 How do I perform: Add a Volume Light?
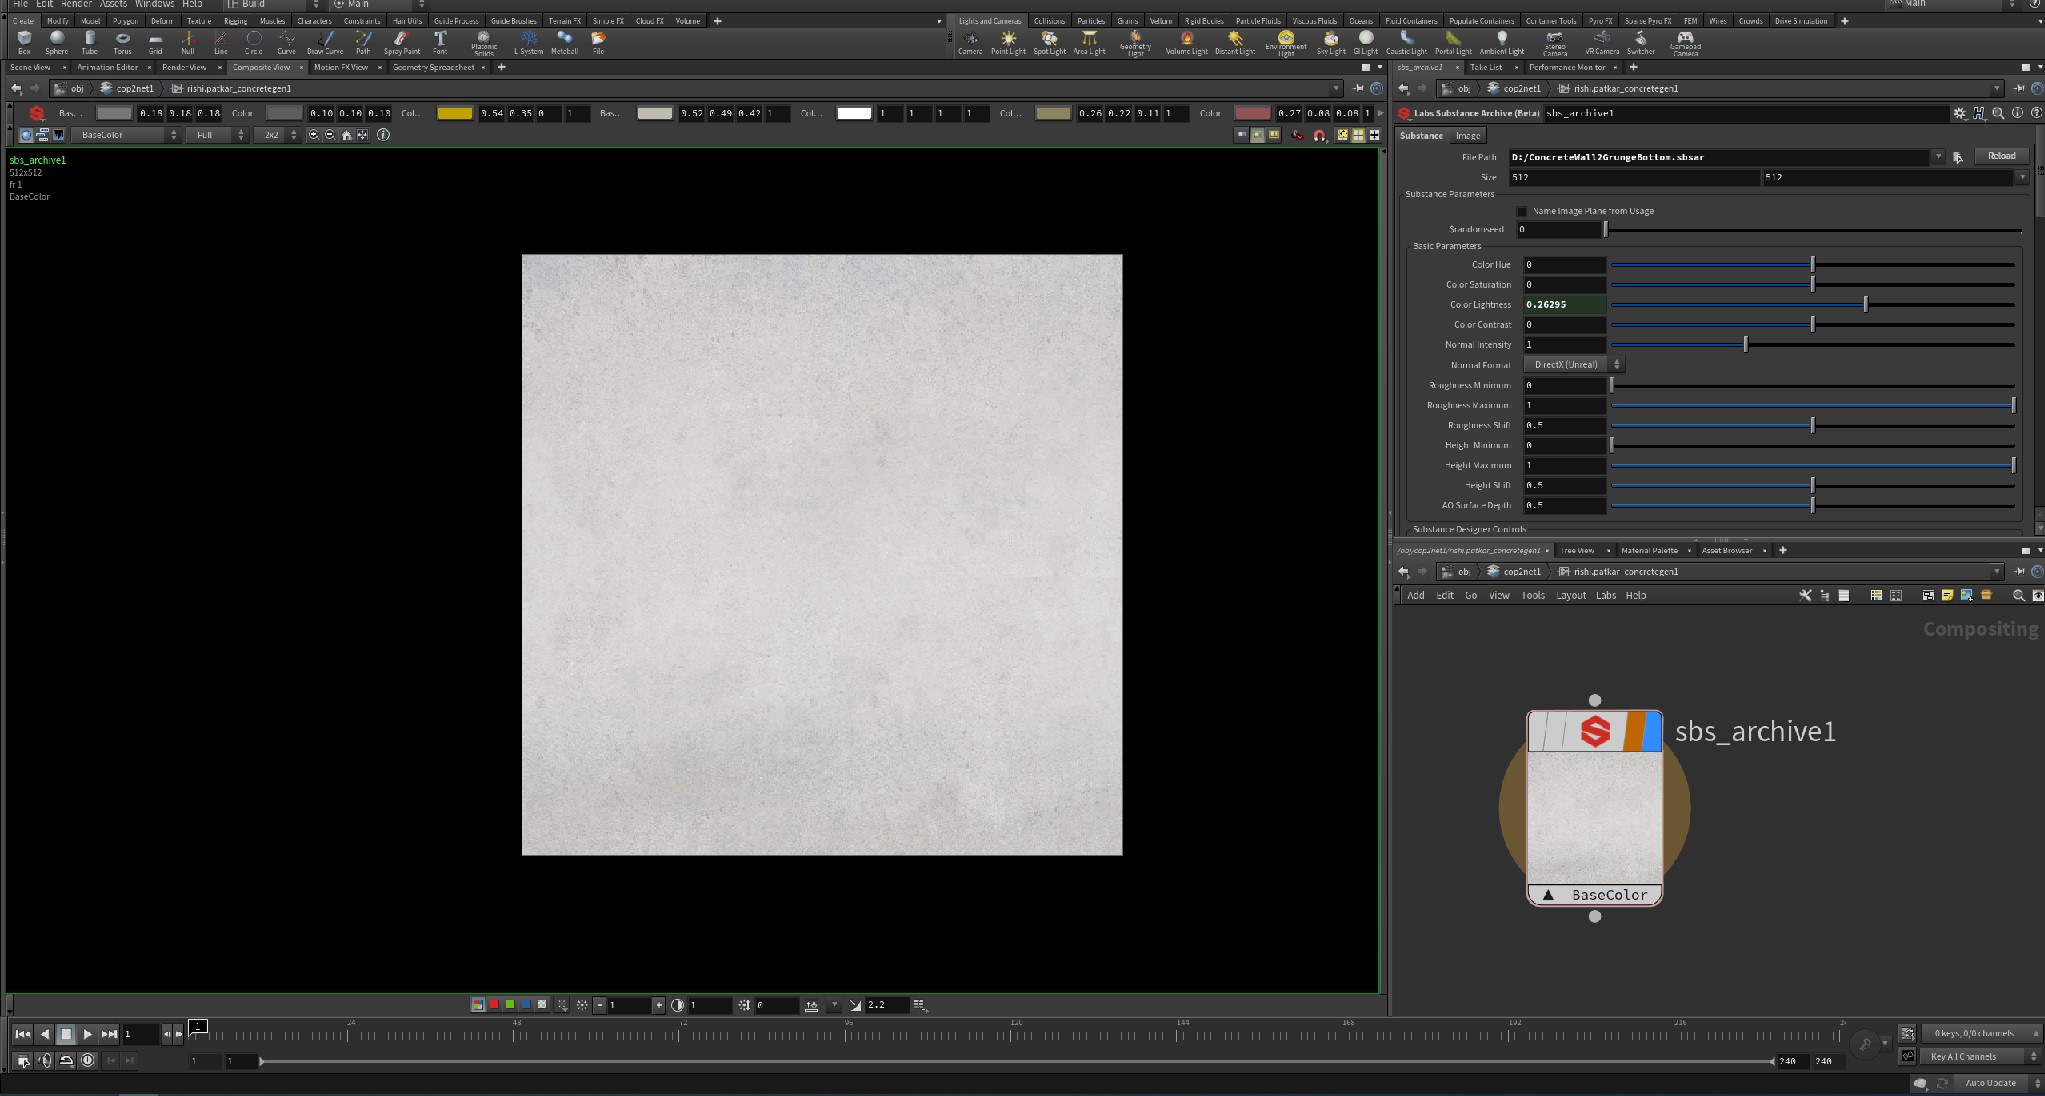(1186, 42)
